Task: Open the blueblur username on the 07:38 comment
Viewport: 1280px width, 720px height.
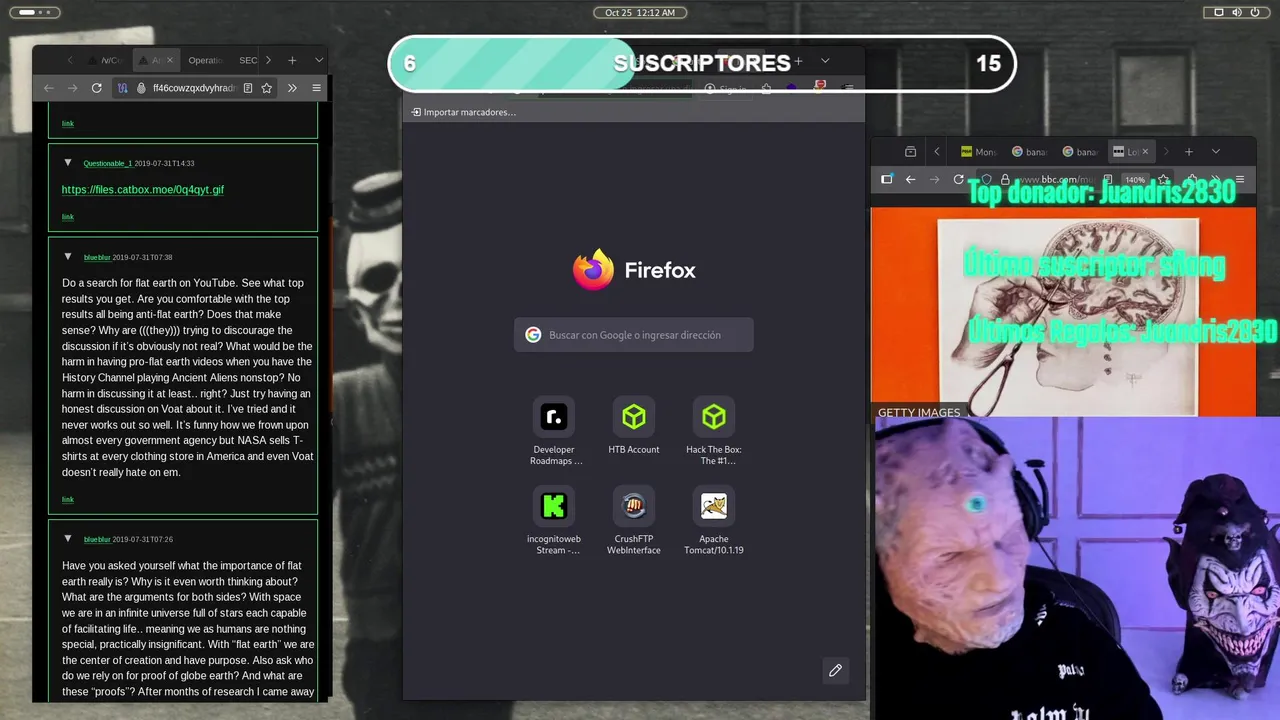Action: pos(97,257)
